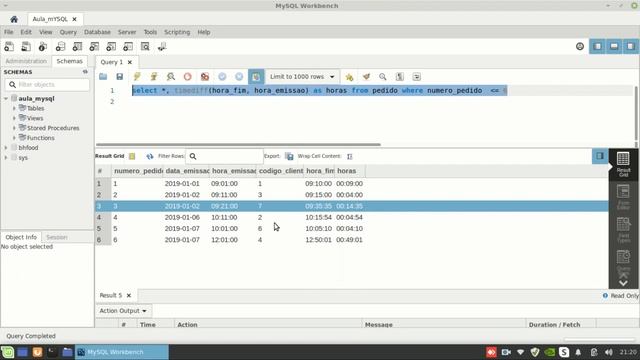Create new schema toolbar icon
Screen dimensions: 640x360
[x=60, y=47]
